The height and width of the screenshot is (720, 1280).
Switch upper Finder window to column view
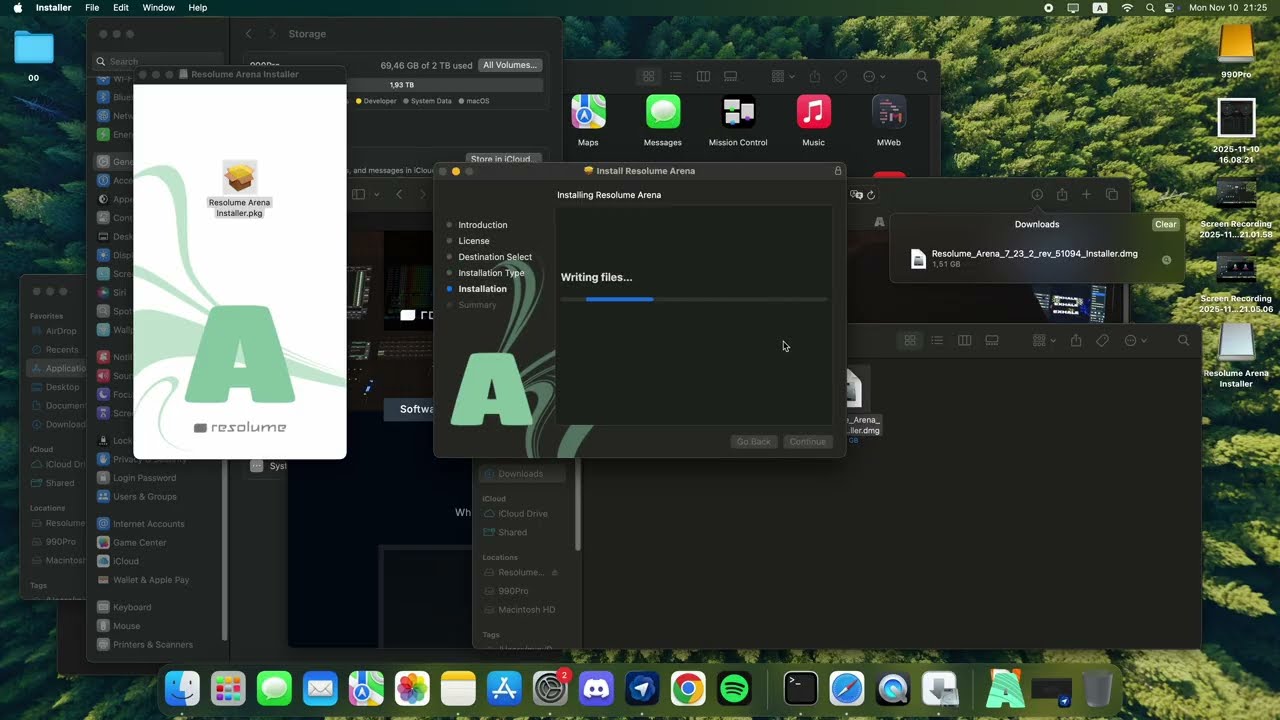(703, 76)
